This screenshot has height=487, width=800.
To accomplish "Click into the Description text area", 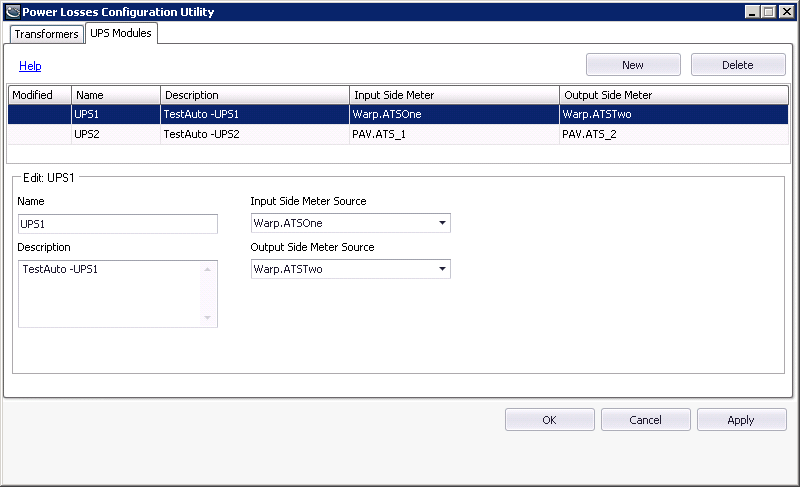I will pos(110,294).
